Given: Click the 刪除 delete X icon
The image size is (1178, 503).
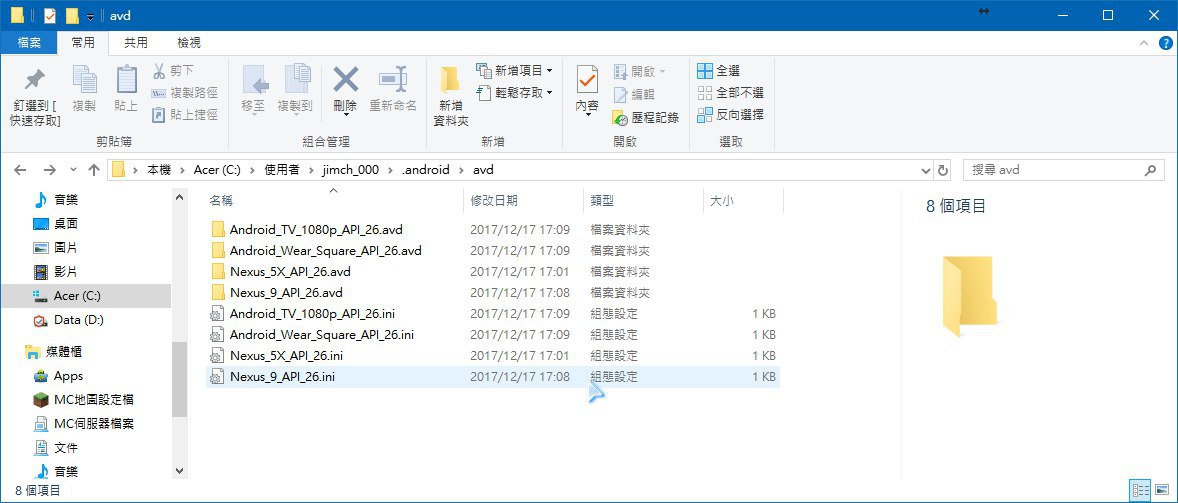Looking at the screenshot, I should 346,80.
